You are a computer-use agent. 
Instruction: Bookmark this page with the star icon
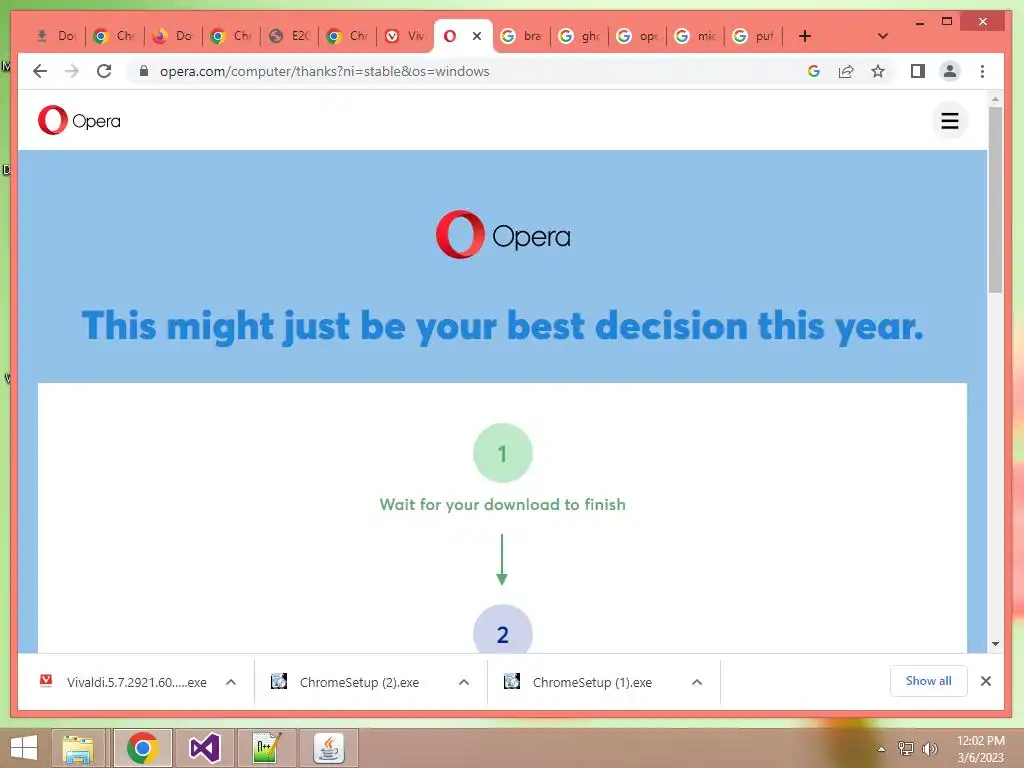click(x=878, y=71)
